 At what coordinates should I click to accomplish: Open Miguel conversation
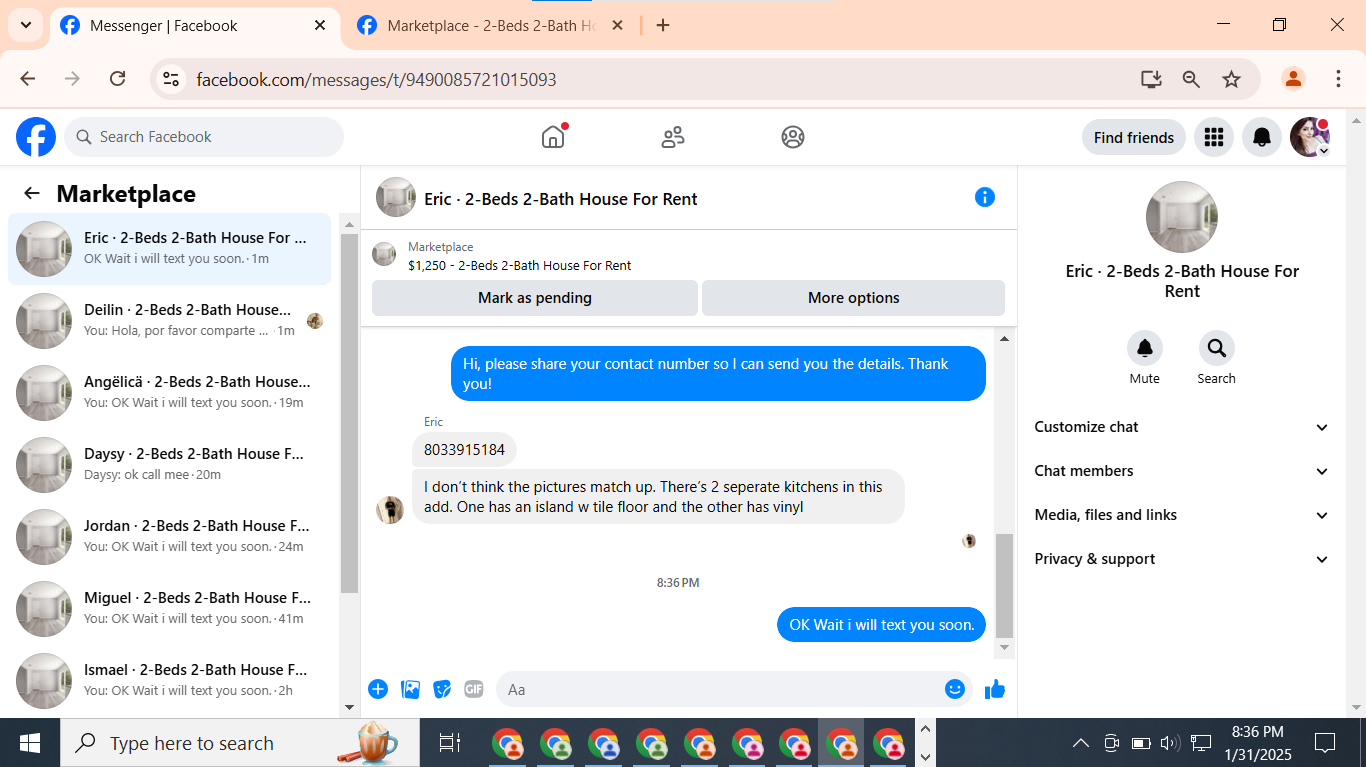[170, 609]
